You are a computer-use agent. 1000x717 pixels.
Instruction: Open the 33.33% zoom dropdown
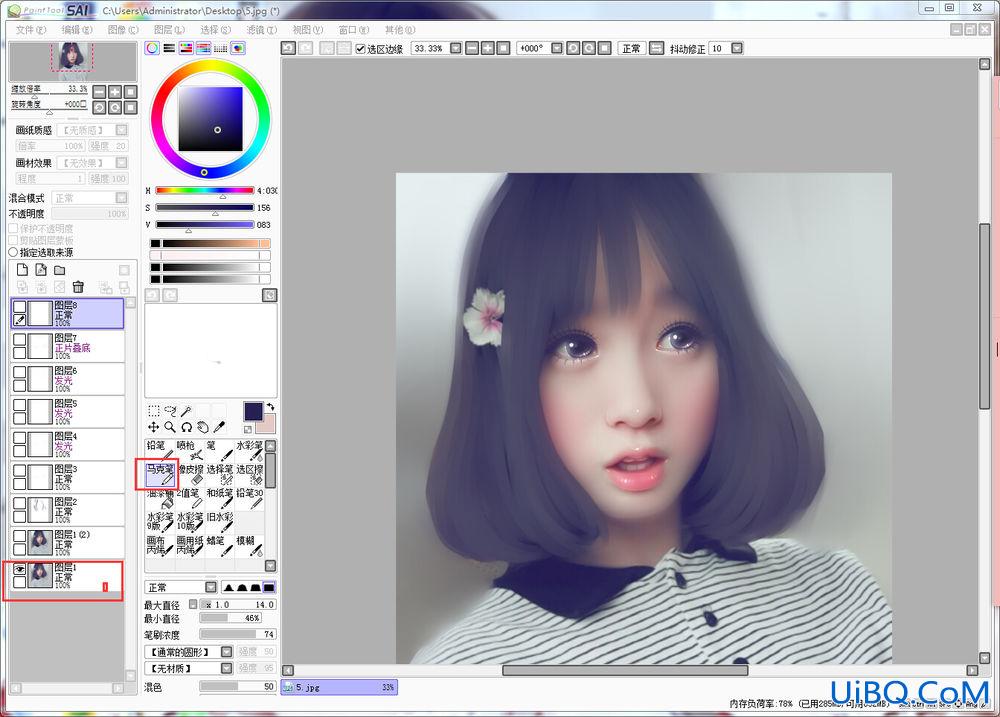pyautogui.click(x=455, y=48)
